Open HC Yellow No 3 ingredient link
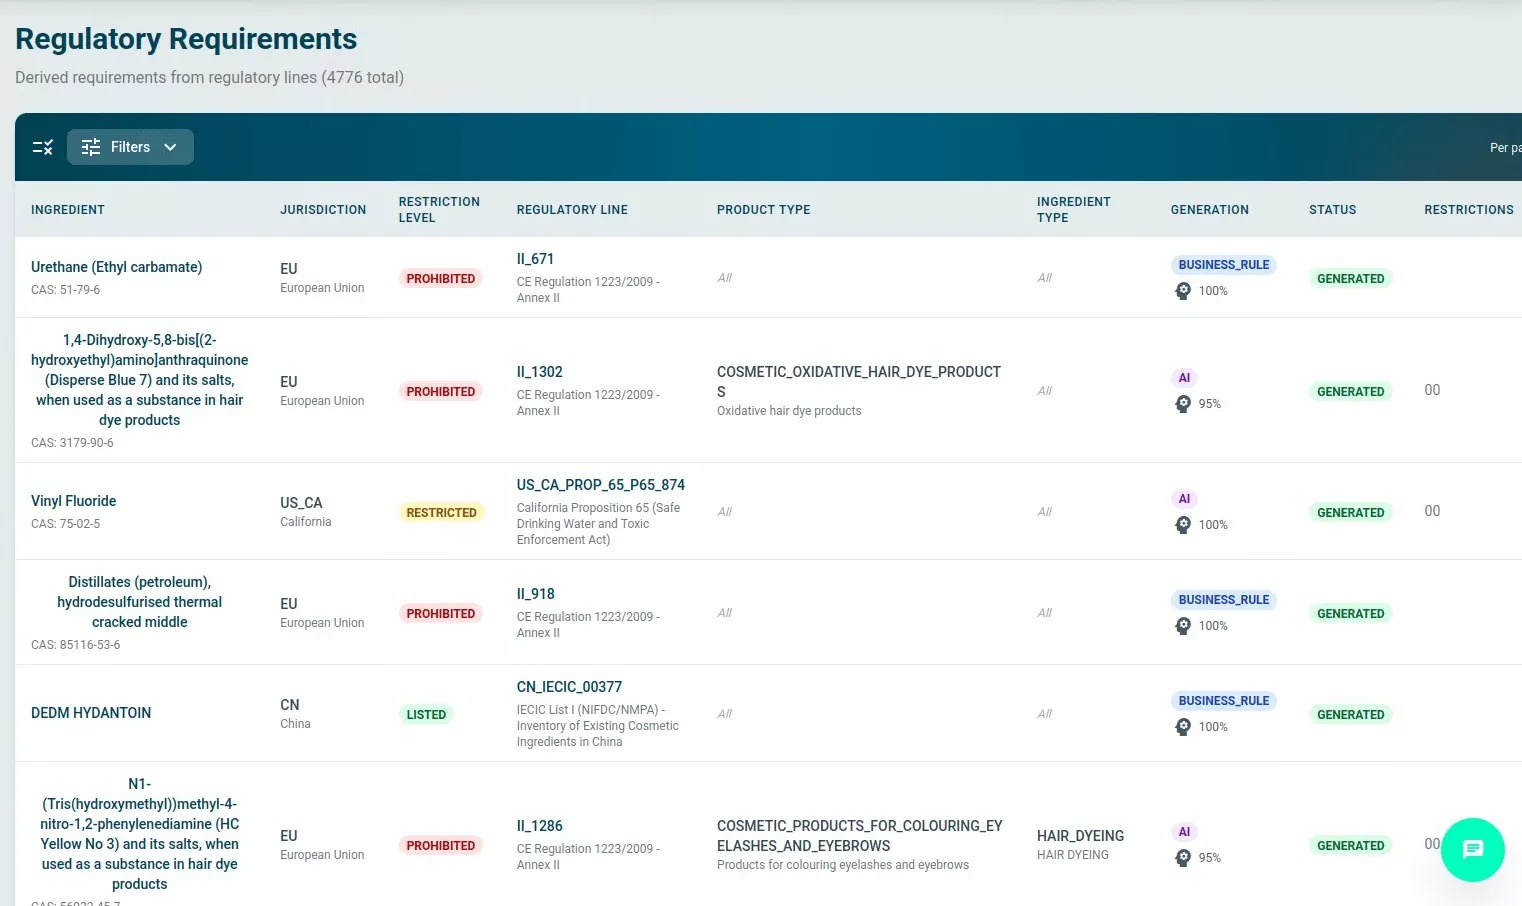 (140, 834)
